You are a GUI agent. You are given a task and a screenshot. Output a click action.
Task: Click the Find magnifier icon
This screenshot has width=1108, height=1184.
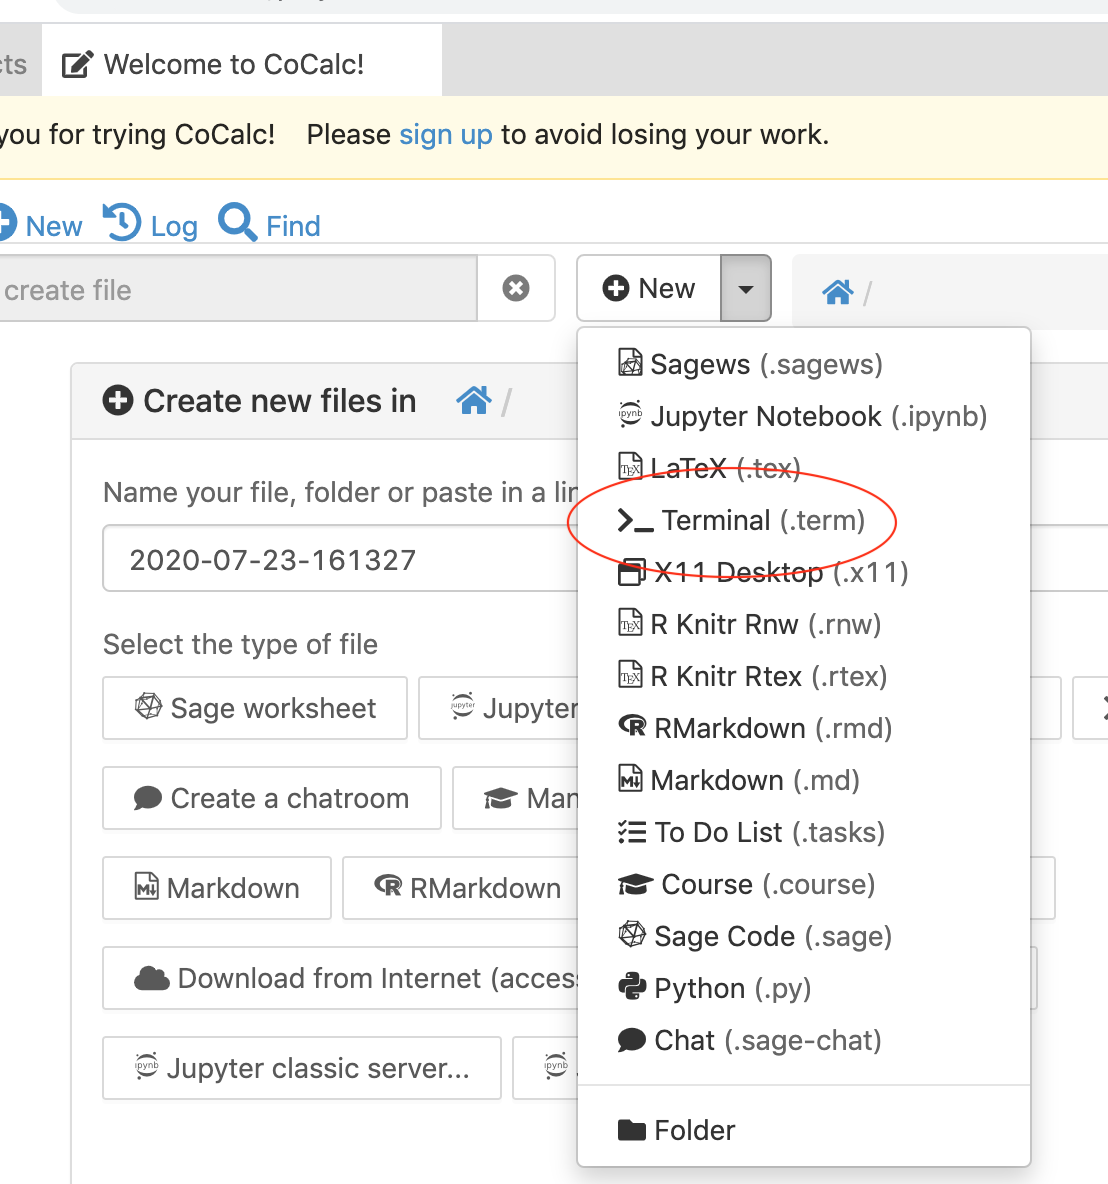pyautogui.click(x=237, y=222)
